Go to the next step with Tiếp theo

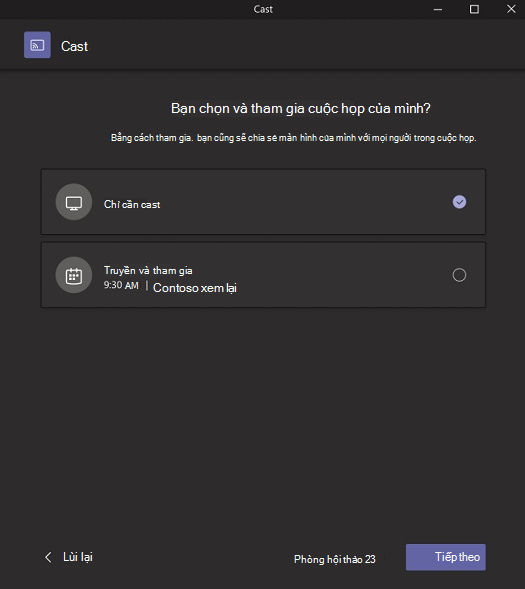click(x=445, y=557)
